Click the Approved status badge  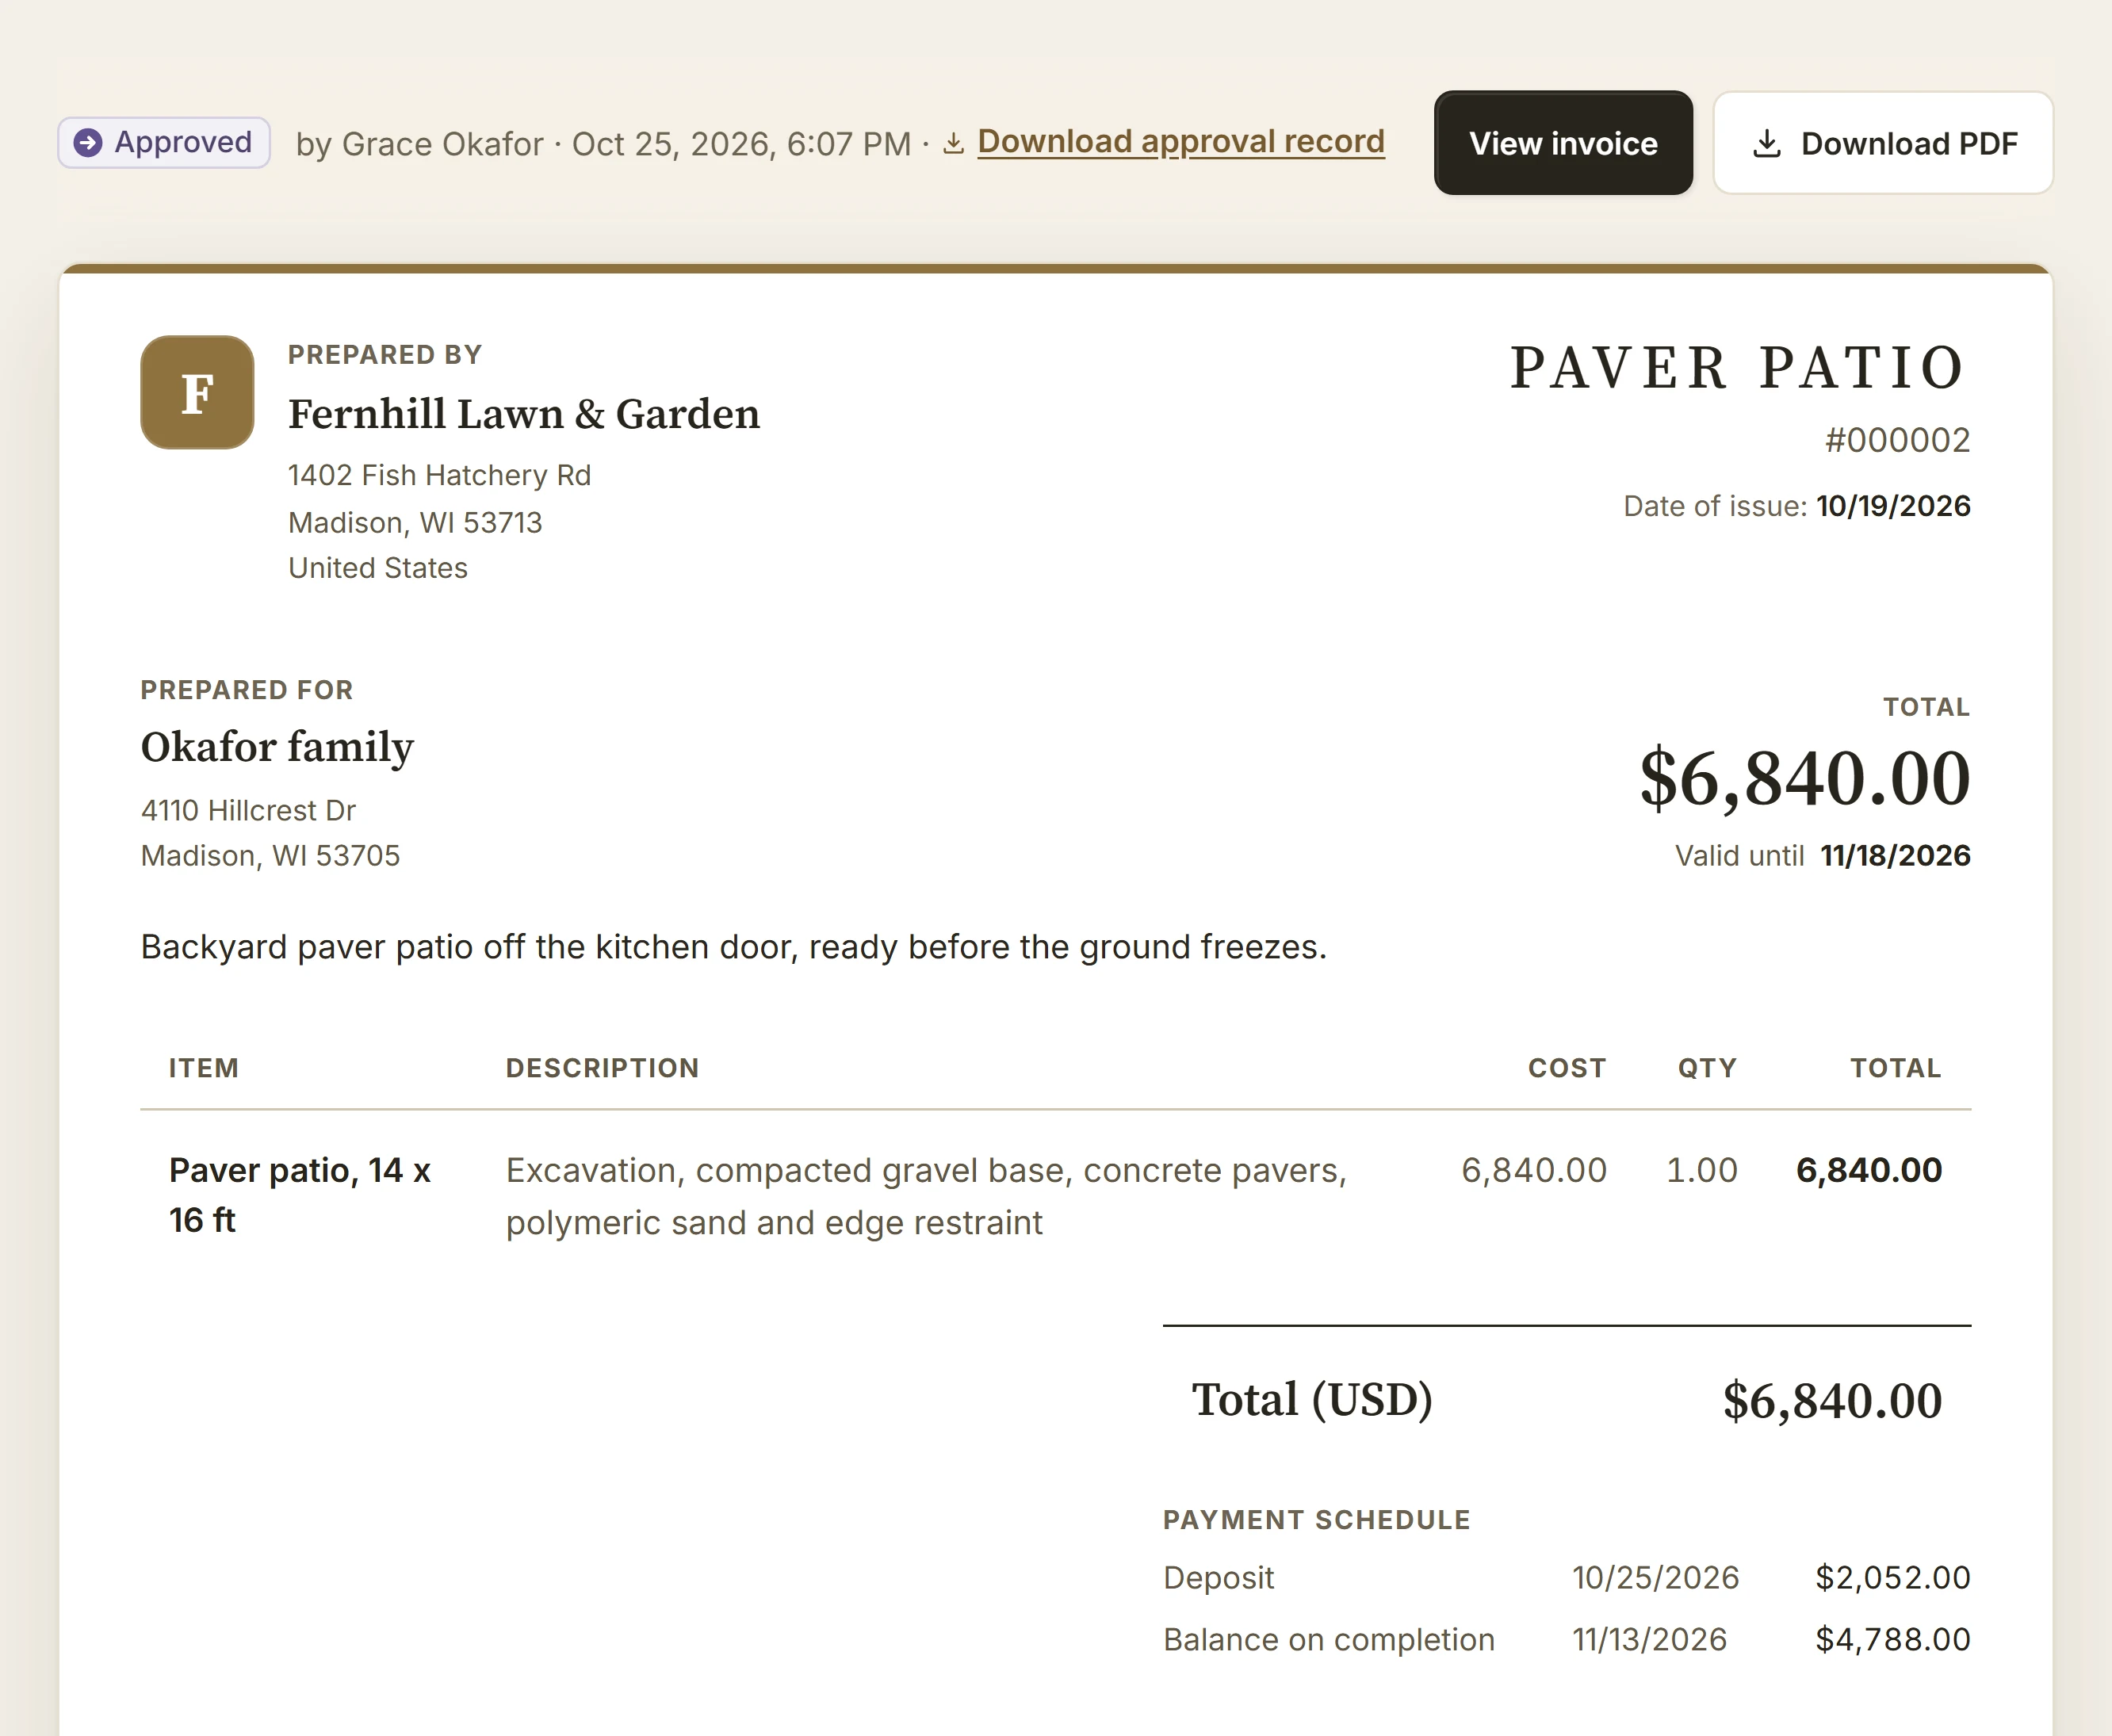[x=164, y=142]
